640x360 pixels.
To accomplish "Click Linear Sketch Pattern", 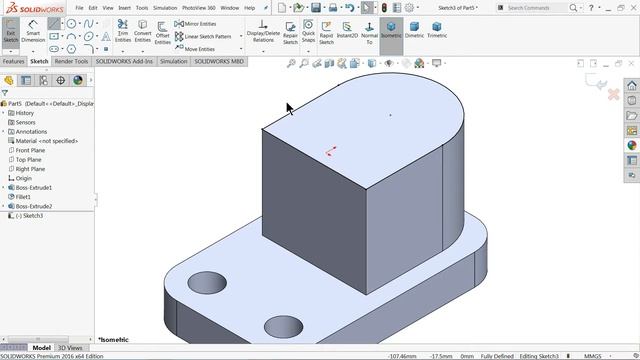I will [203, 36].
